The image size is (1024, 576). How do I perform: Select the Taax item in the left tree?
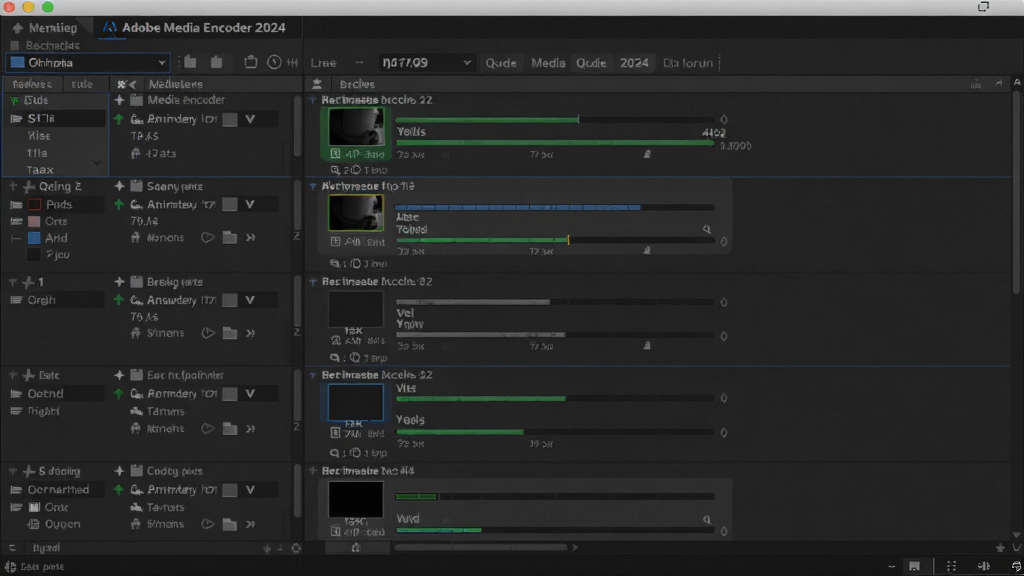point(40,170)
